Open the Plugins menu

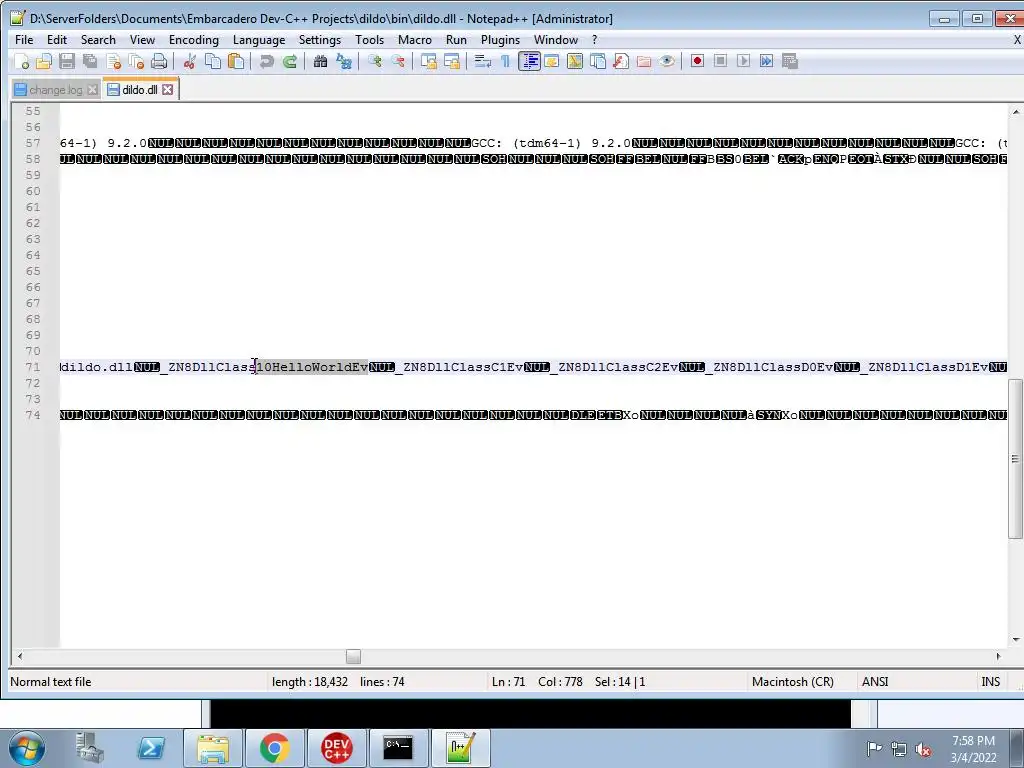coord(500,40)
